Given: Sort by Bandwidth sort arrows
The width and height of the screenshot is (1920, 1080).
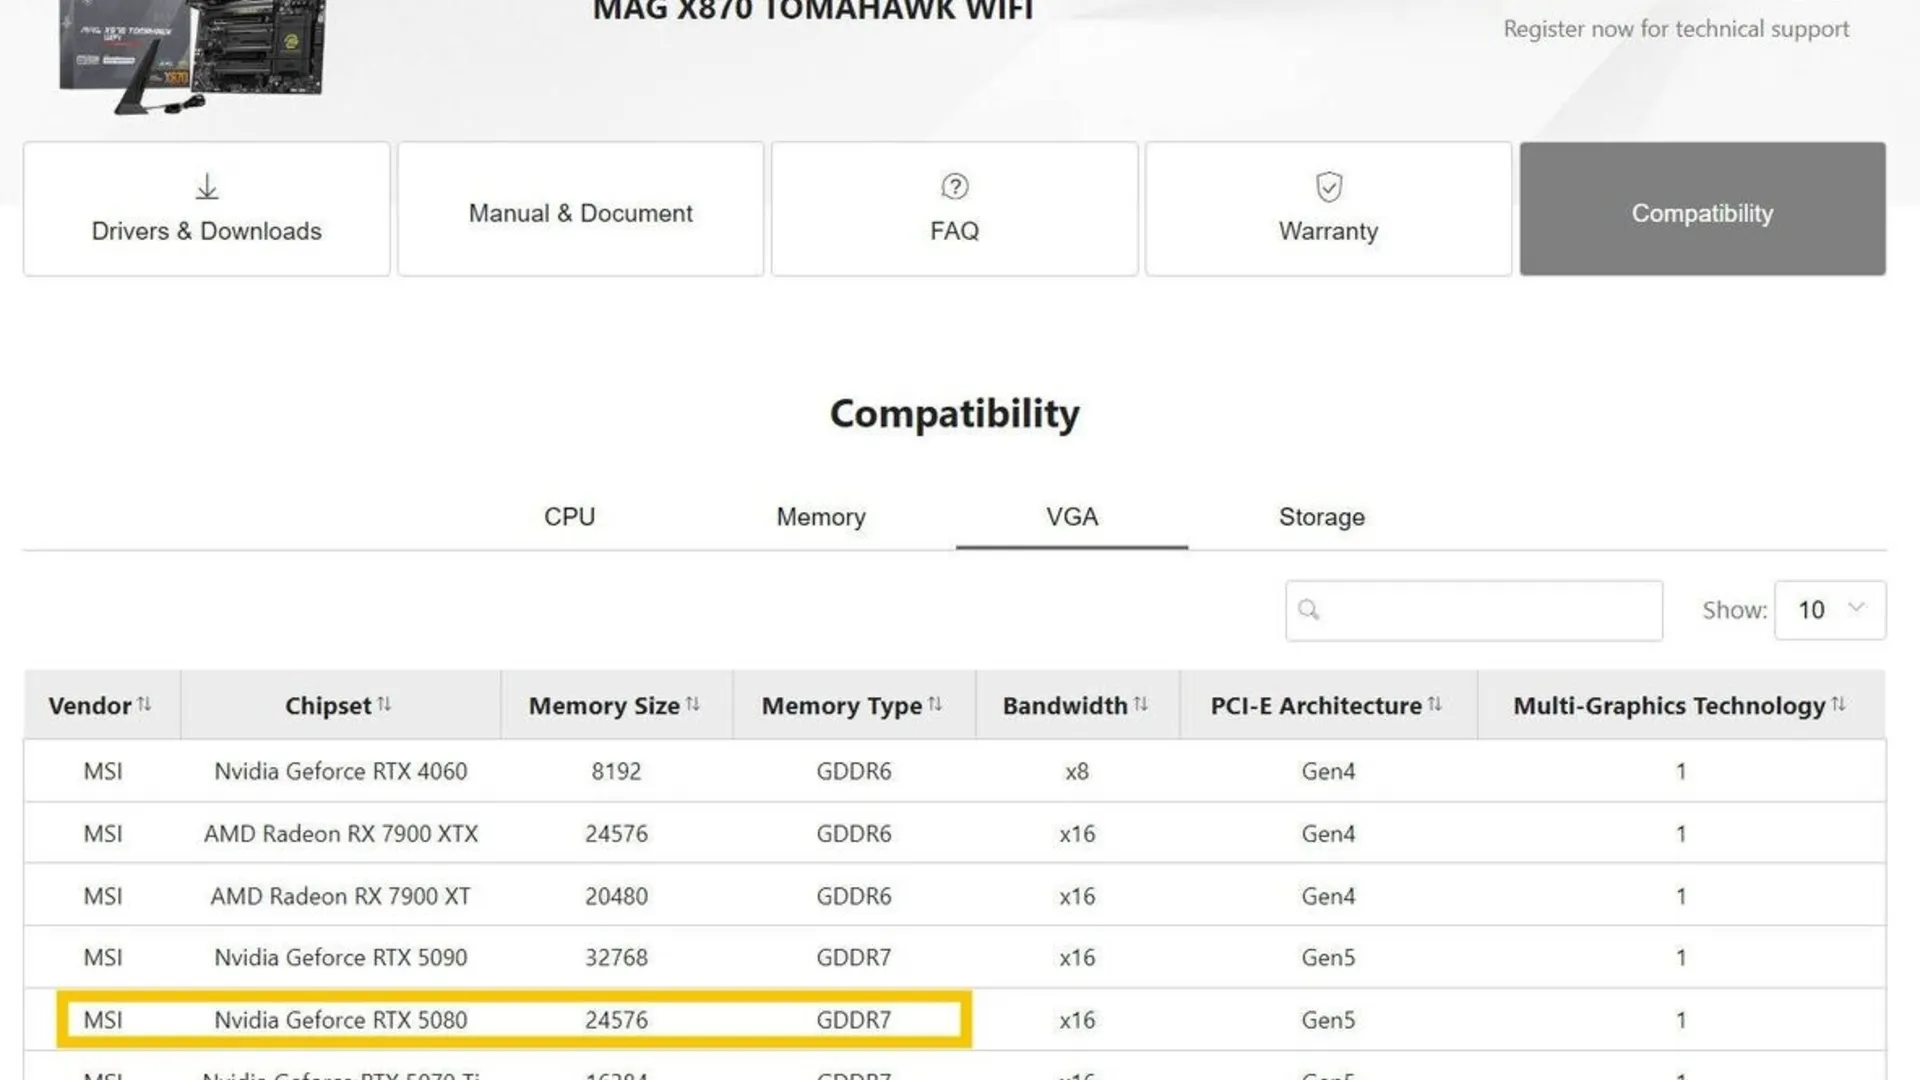Looking at the screenshot, I should tap(1141, 704).
